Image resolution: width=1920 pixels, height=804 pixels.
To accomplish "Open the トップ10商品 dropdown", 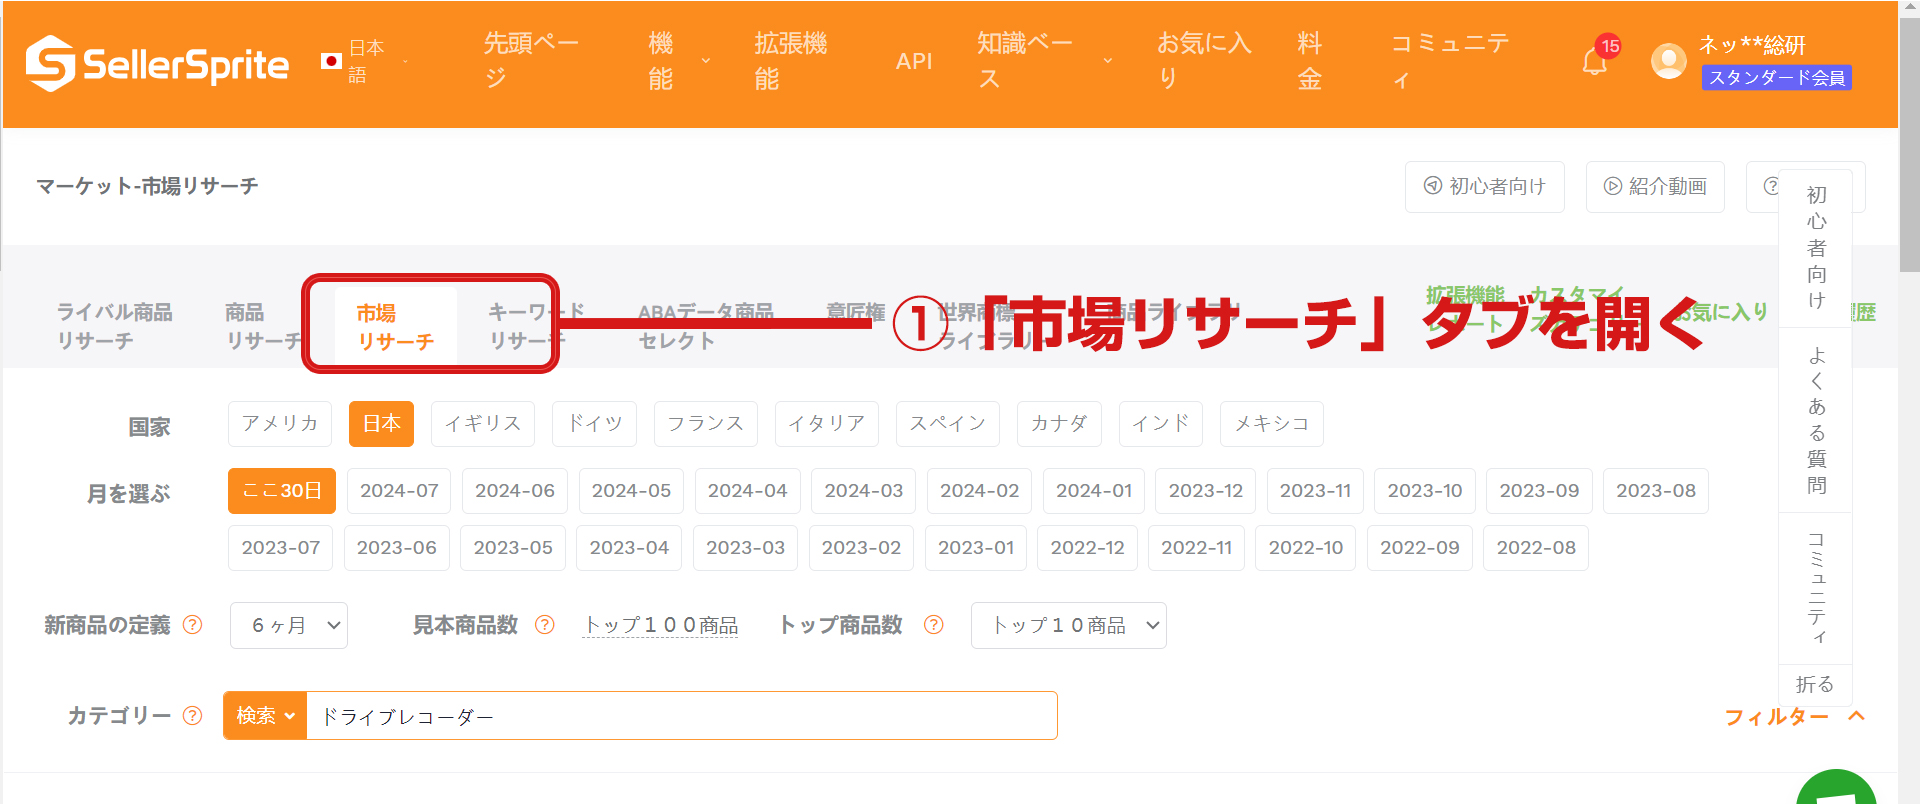I will click(1069, 625).
